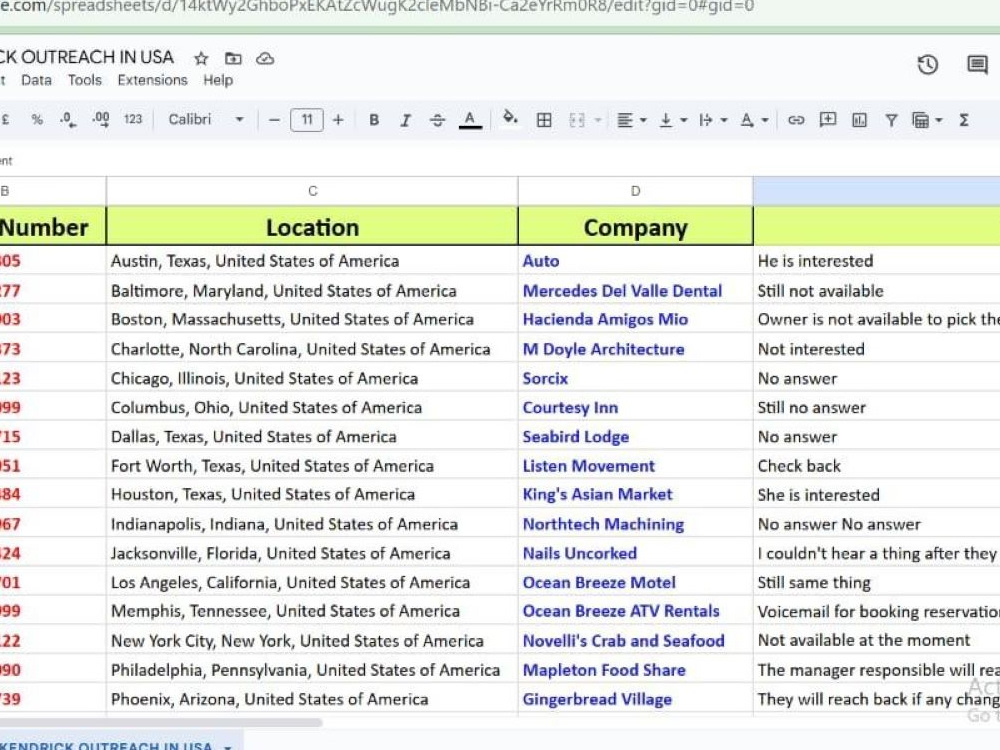Open the functions sigma menu
Image resolution: width=1000 pixels, height=750 pixels.
coord(964,120)
